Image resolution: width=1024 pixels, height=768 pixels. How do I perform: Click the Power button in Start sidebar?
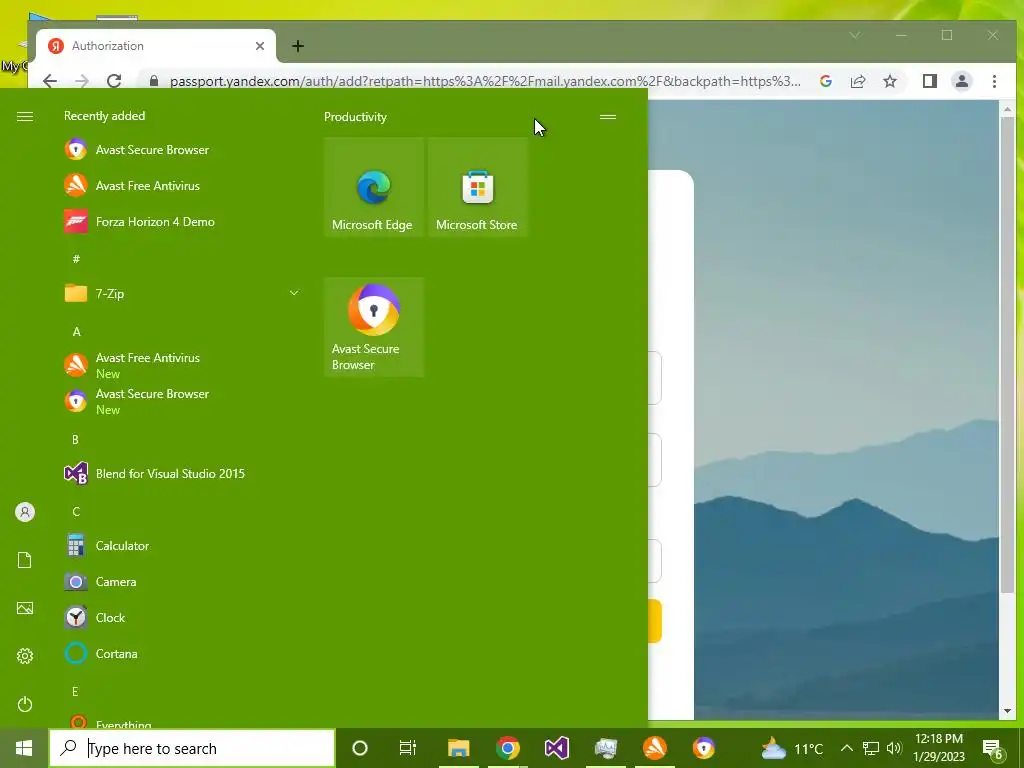25,704
